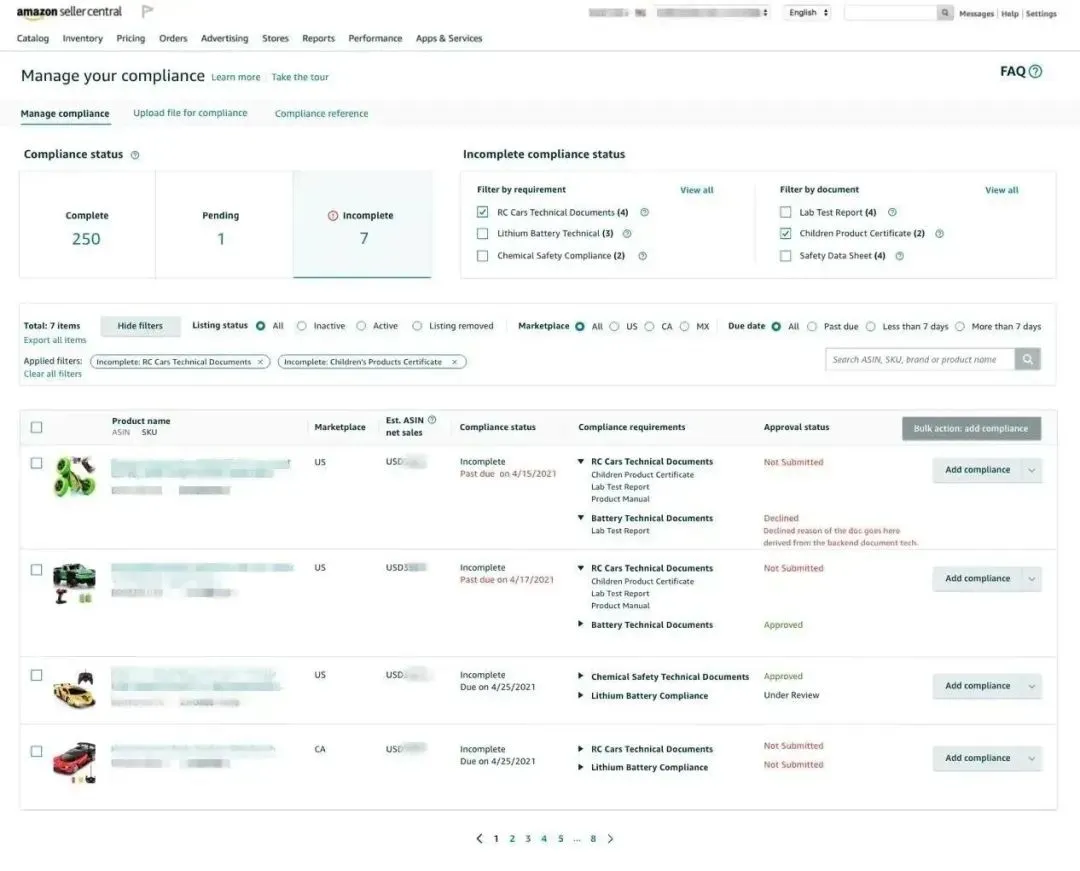The width and height of the screenshot is (1080, 871).
Task: Click info icon next to Est. ASIN net sales
Action: 432,419
